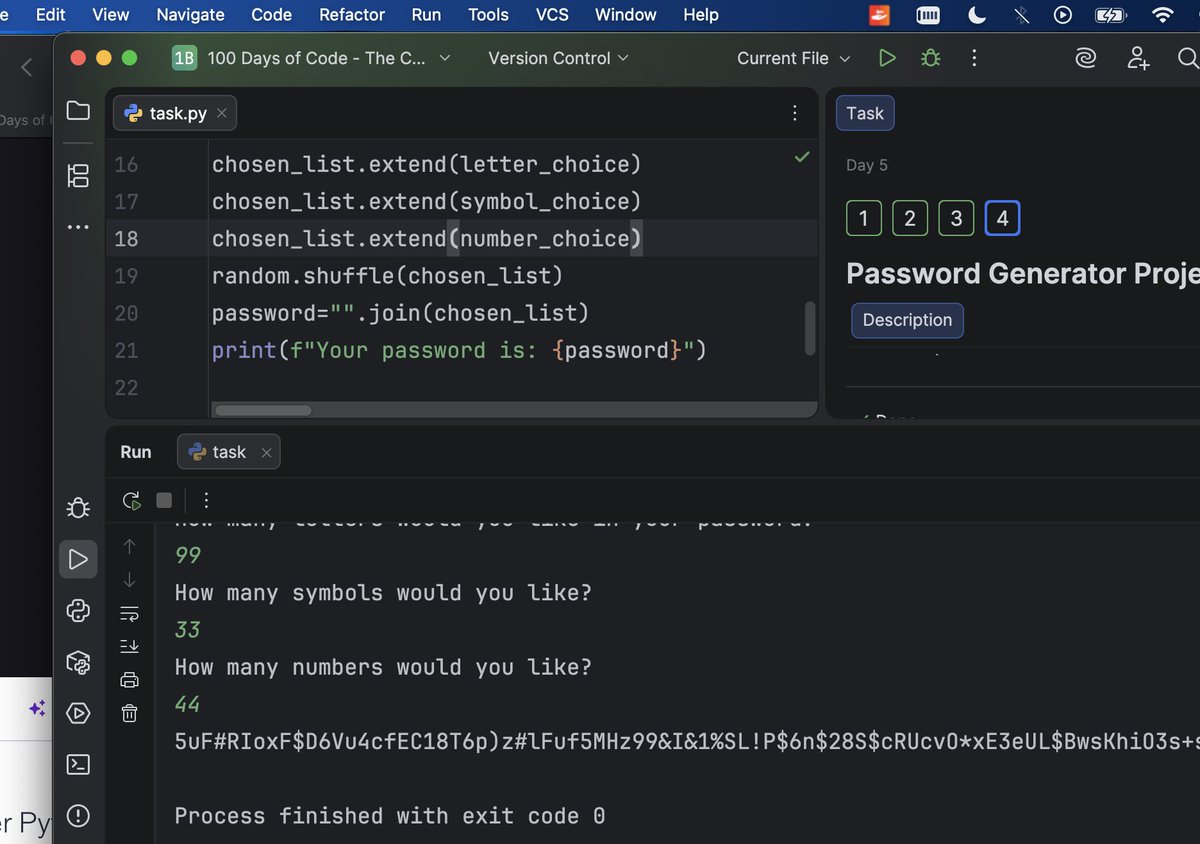
Task: Open the Tools menu
Action: tap(488, 14)
